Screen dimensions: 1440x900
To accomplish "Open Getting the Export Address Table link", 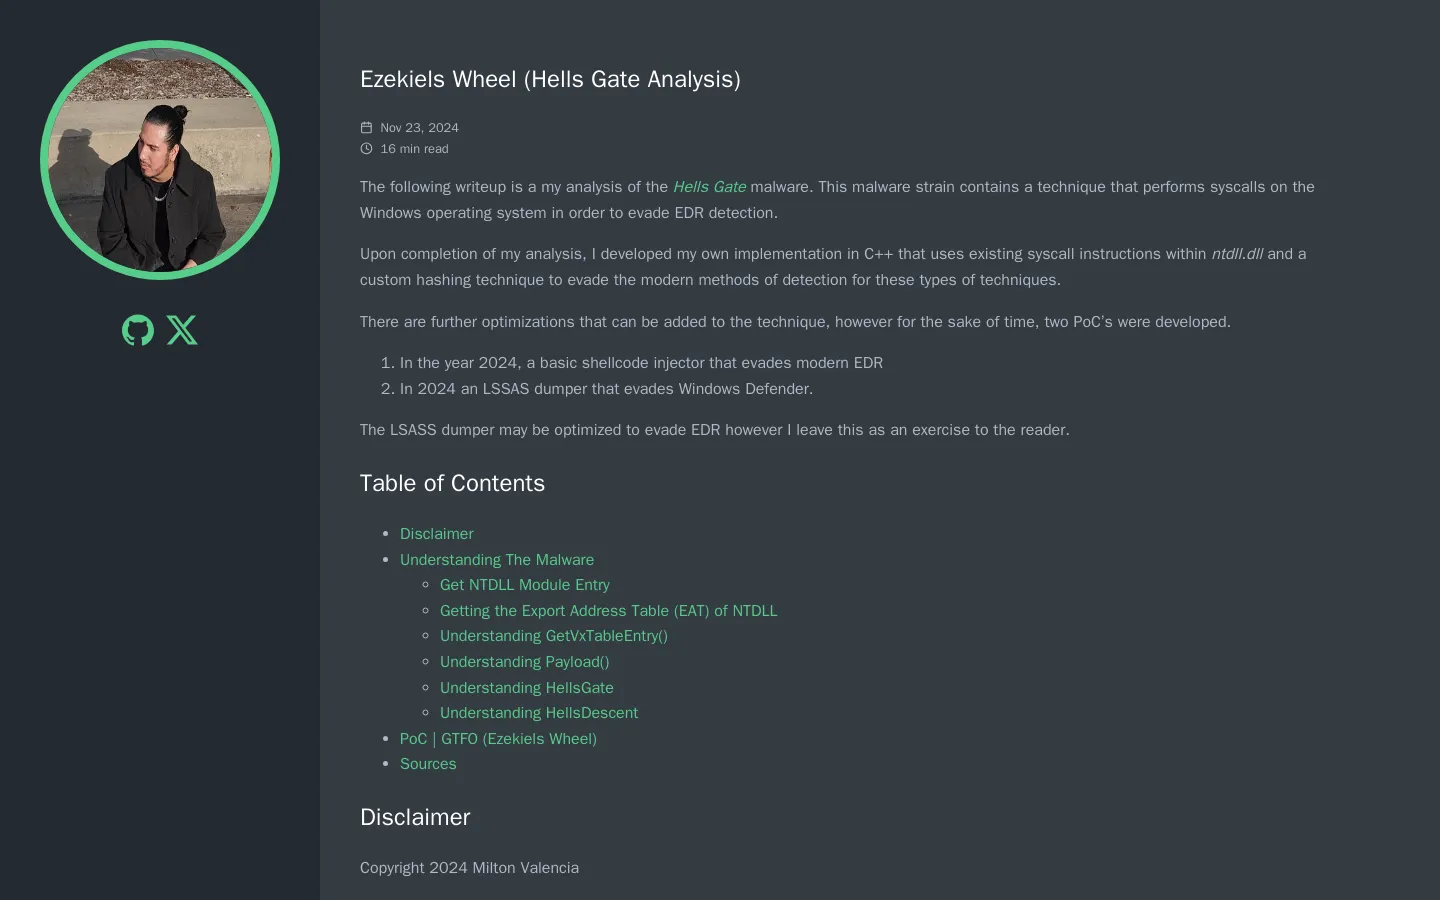I will tap(608, 611).
